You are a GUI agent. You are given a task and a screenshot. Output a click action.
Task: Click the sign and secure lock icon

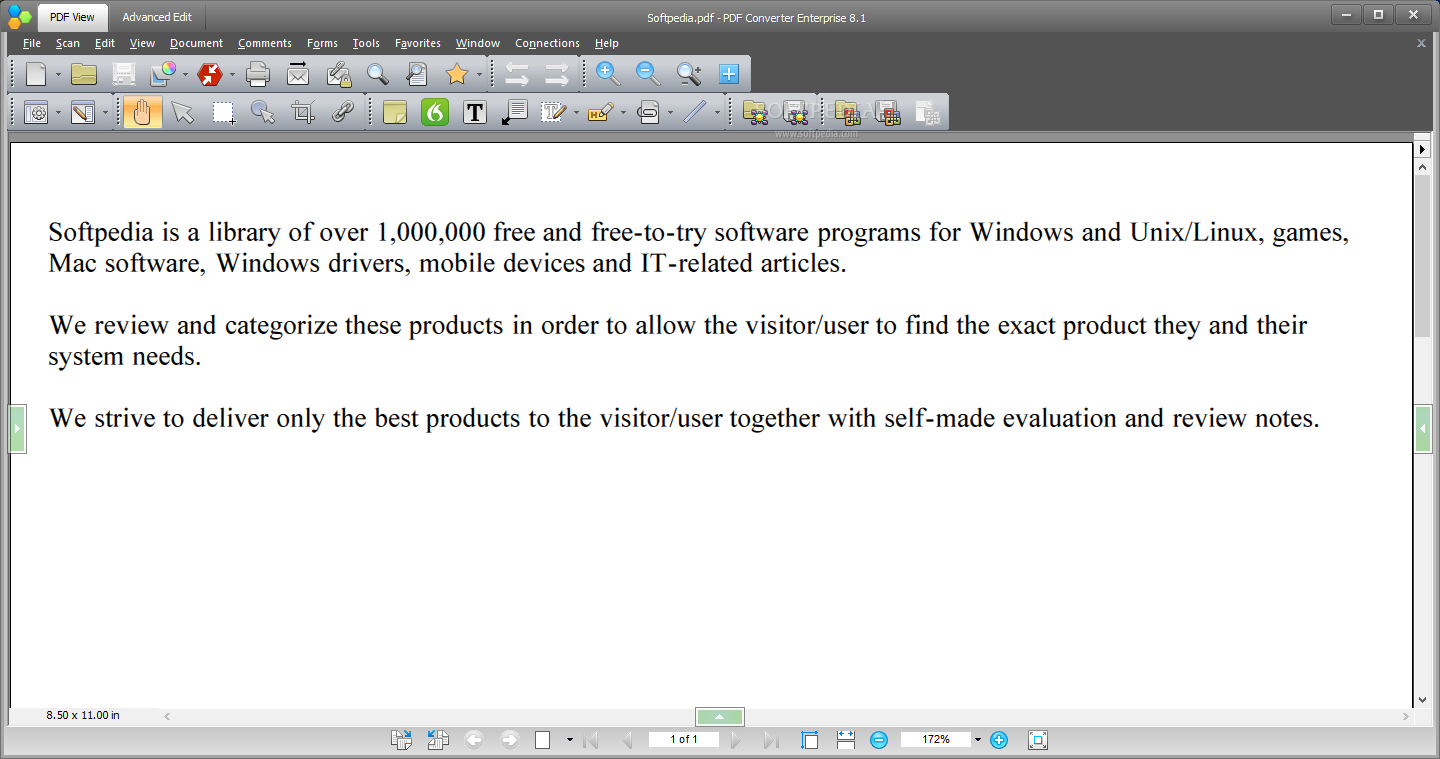(338, 73)
